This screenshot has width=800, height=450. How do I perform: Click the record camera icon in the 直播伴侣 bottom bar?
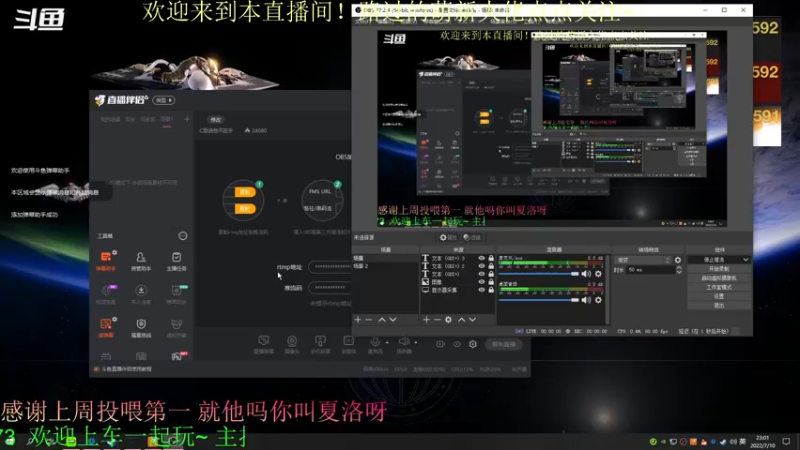coord(440,344)
